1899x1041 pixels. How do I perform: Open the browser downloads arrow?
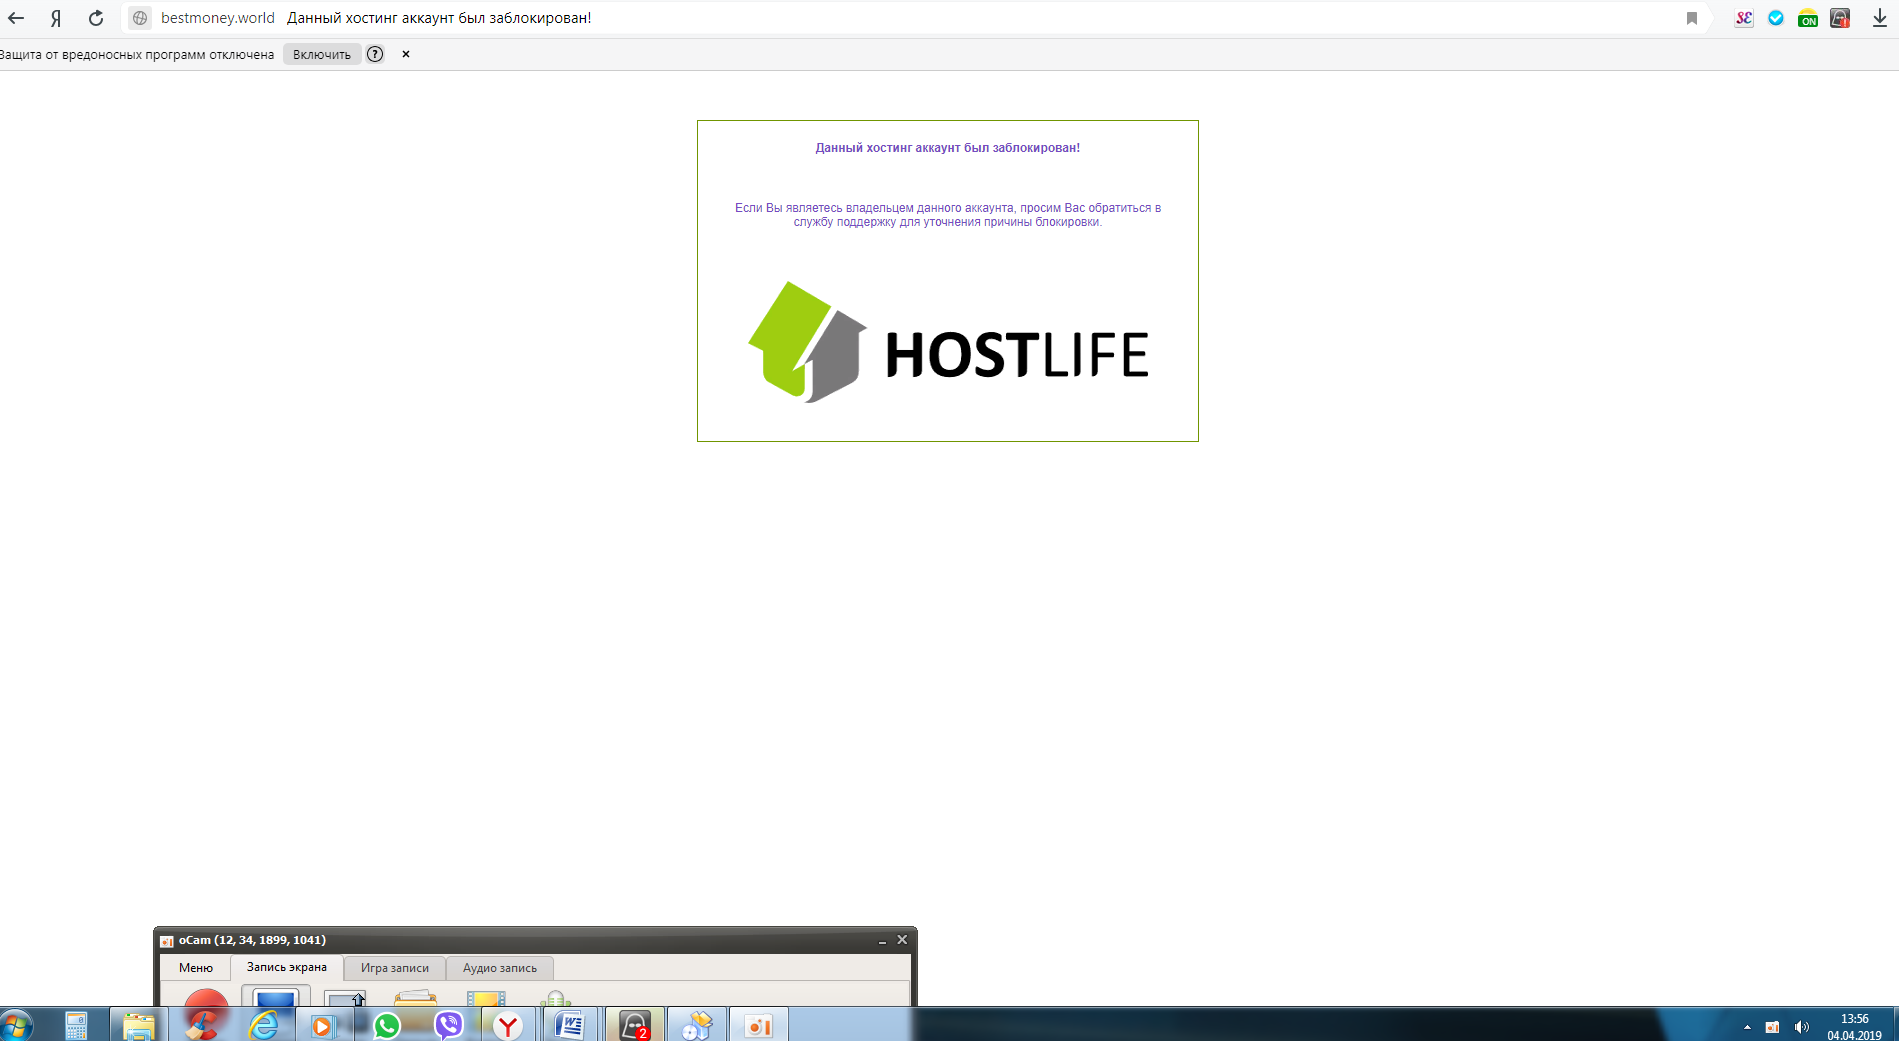click(x=1880, y=18)
